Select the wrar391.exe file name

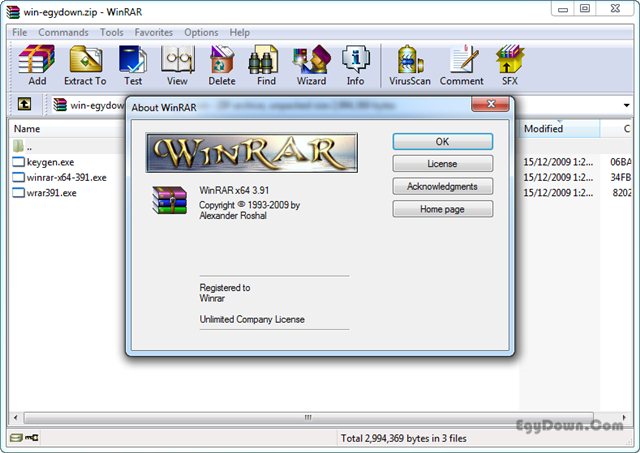[x=51, y=193]
